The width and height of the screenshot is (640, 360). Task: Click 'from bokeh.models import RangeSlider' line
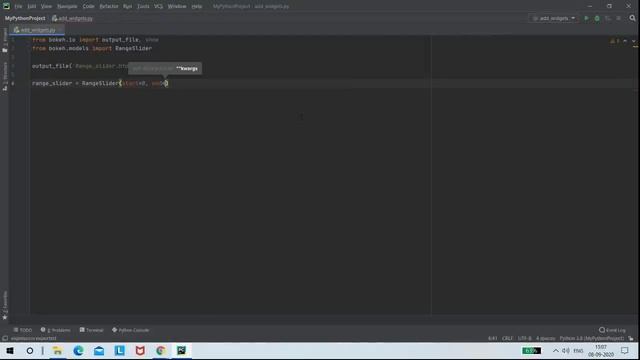point(92,48)
